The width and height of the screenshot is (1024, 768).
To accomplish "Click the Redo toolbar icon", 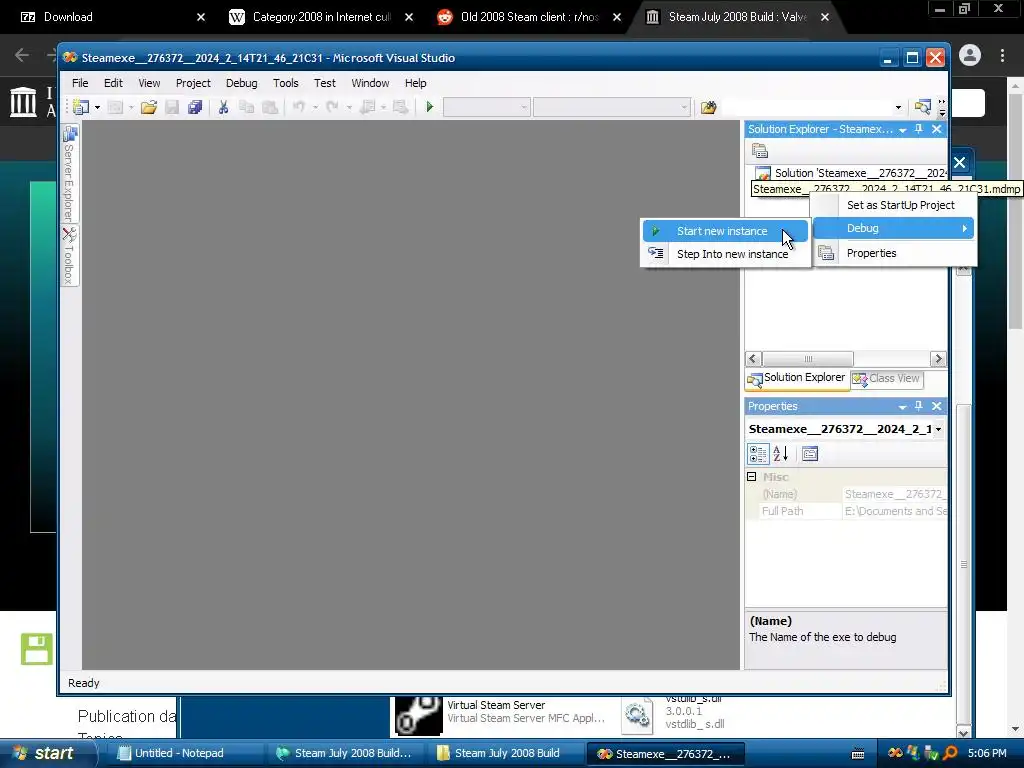I will pyautogui.click(x=332, y=107).
